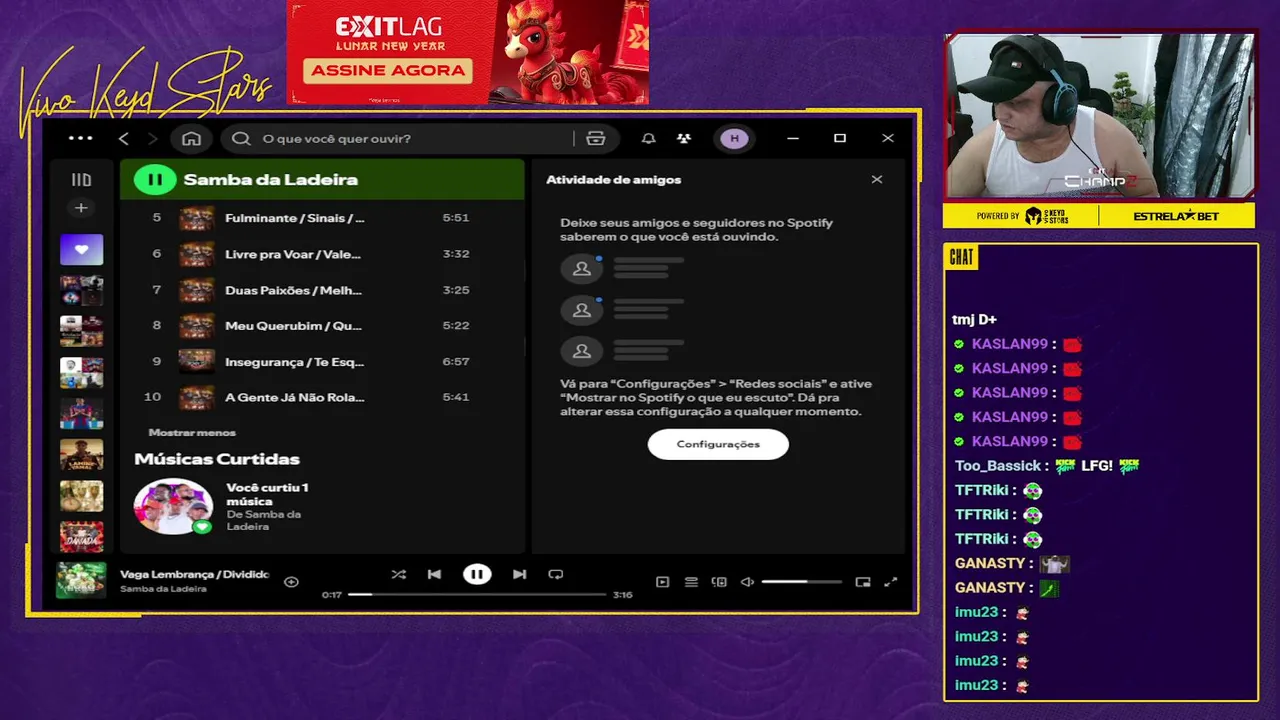Collapse Your Library sidebar icon

click(x=81, y=180)
